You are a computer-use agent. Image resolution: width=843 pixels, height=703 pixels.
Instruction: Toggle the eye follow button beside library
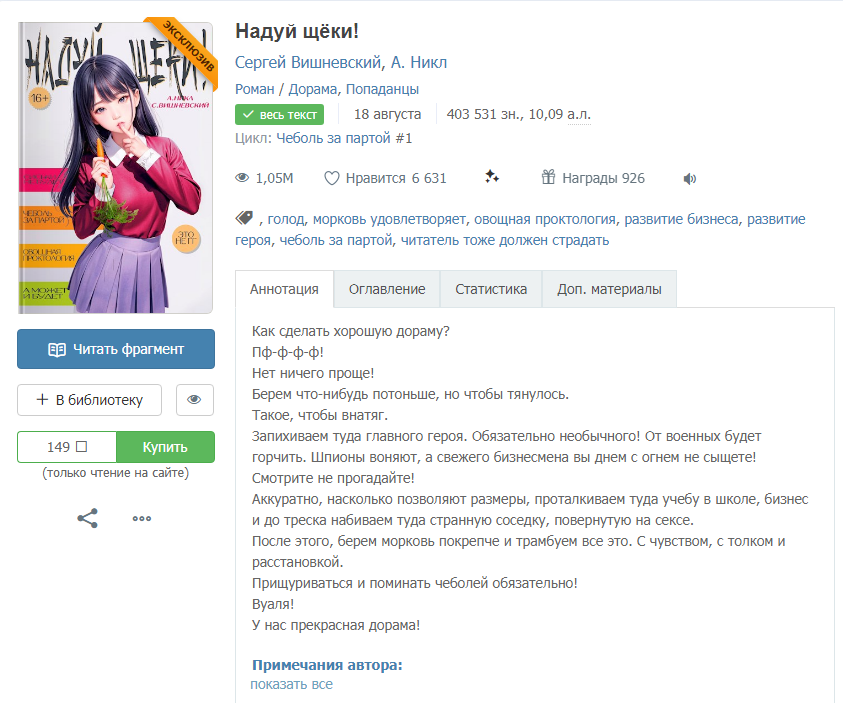coord(195,400)
